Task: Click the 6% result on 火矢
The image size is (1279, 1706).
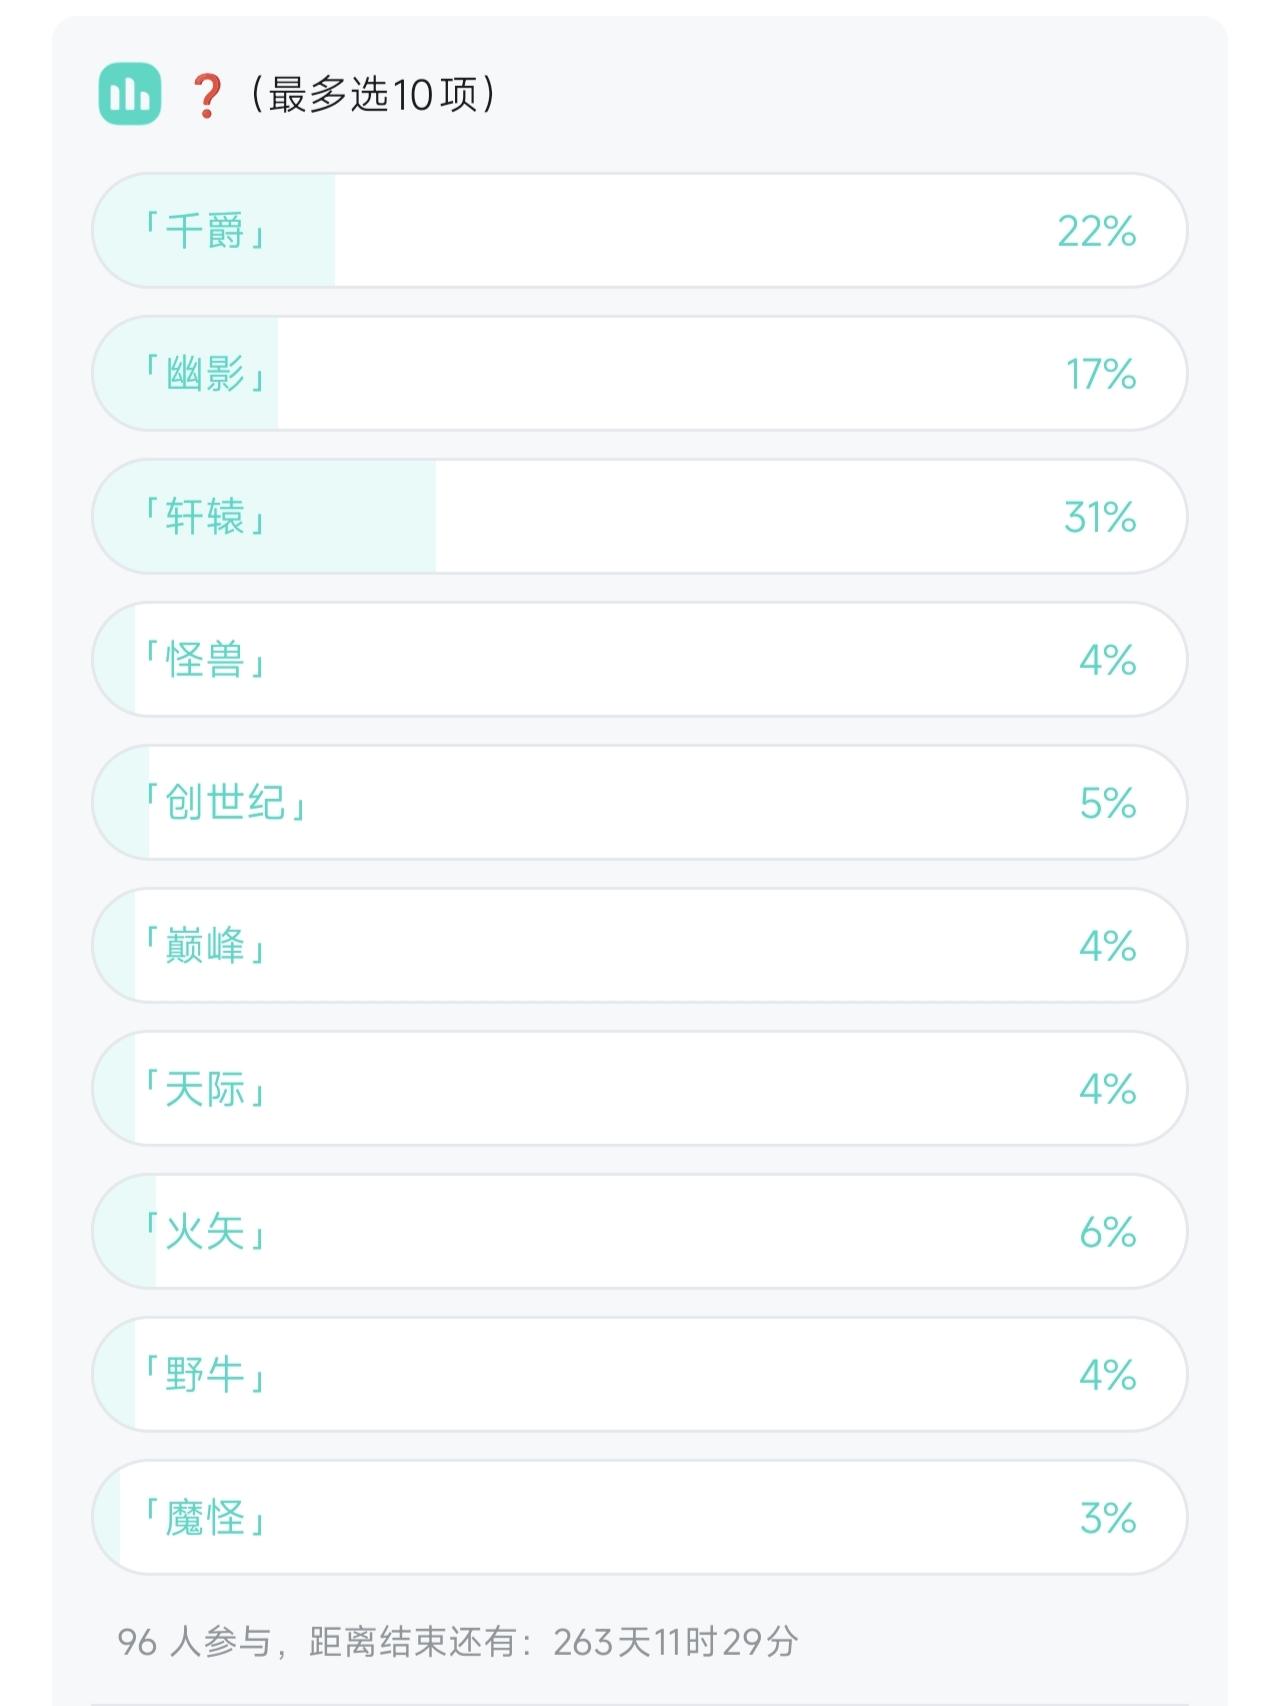Action: pyautogui.click(x=1107, y=1232)
